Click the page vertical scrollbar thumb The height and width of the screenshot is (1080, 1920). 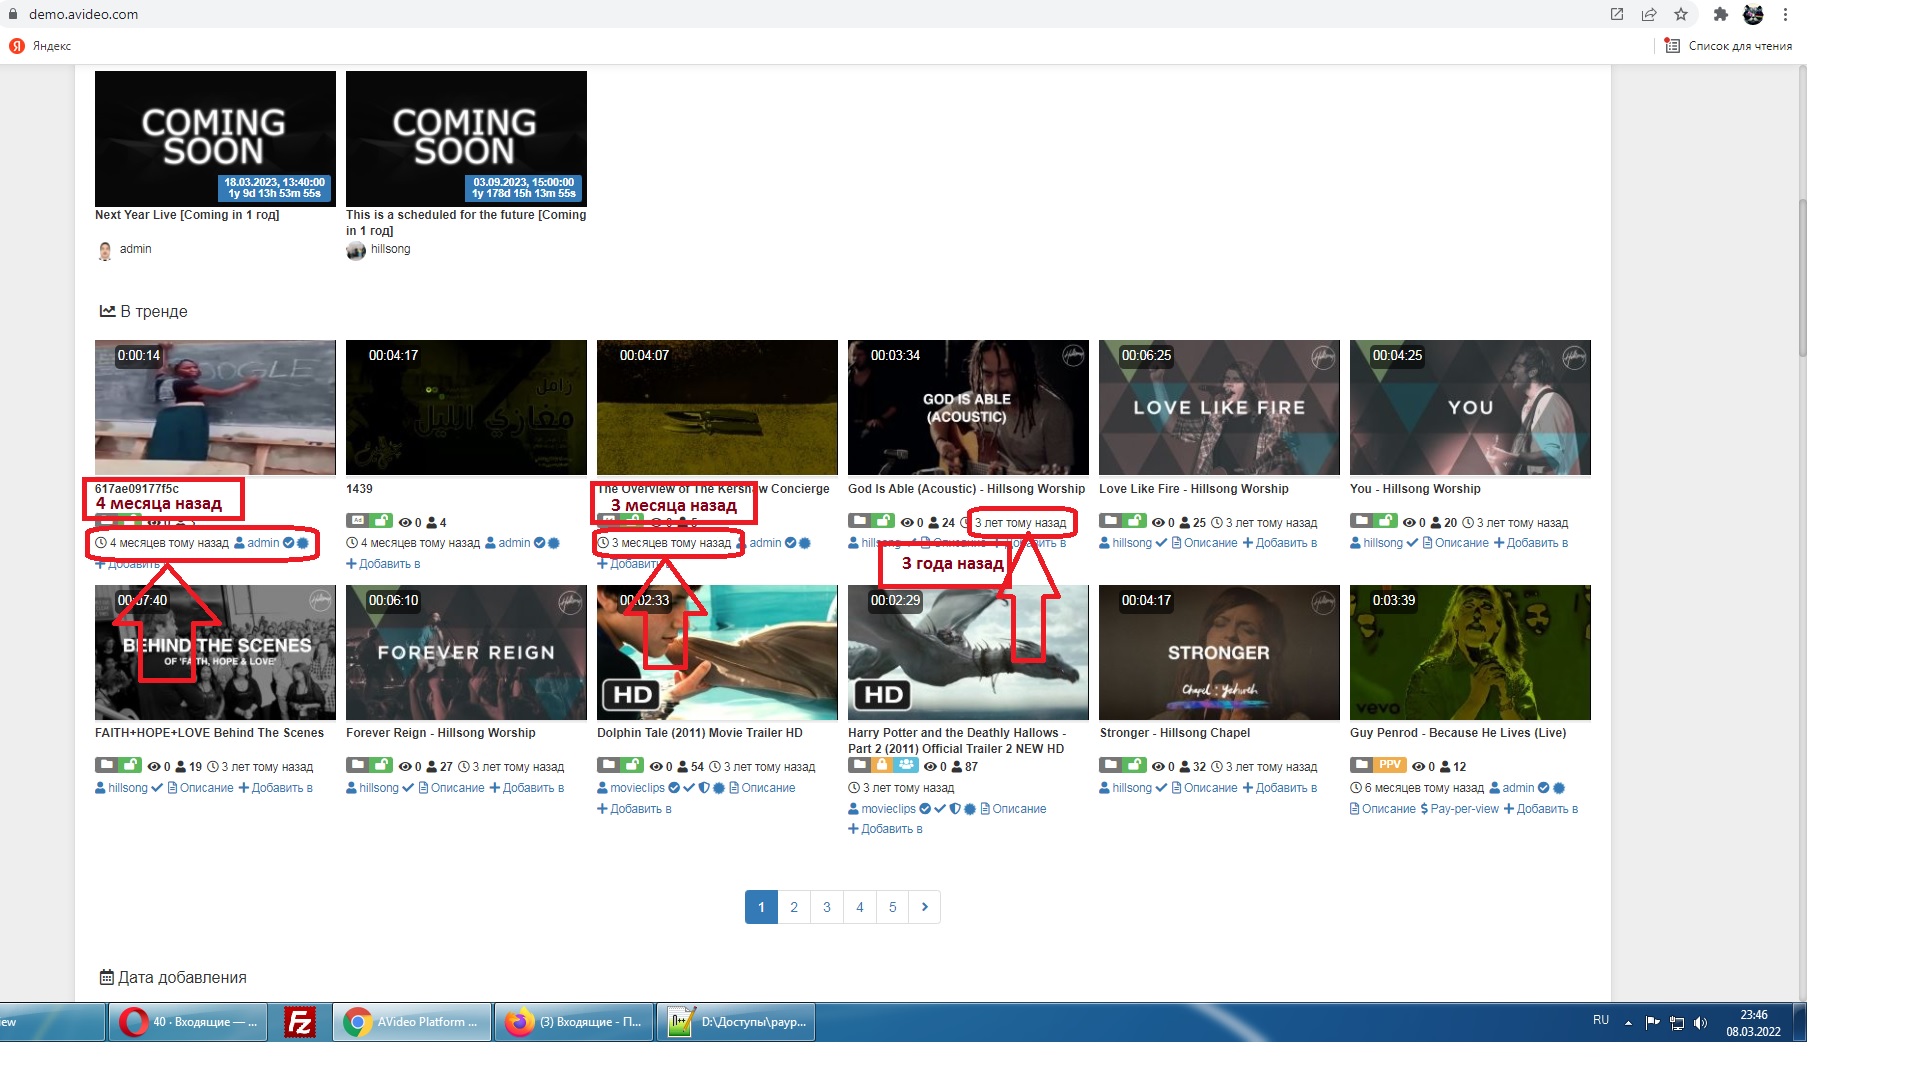click(1802, 280)
